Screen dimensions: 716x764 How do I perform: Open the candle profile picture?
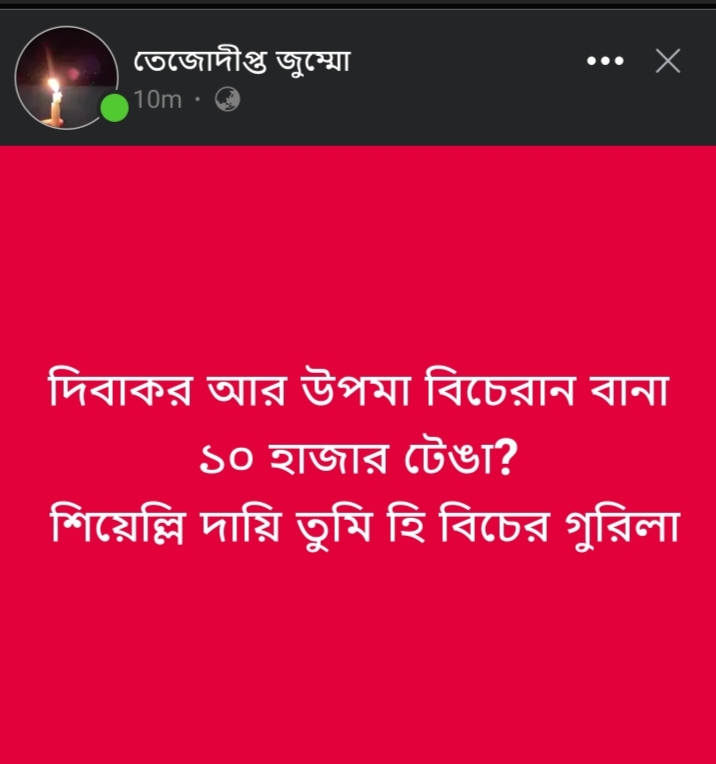(x=66, y=78)
